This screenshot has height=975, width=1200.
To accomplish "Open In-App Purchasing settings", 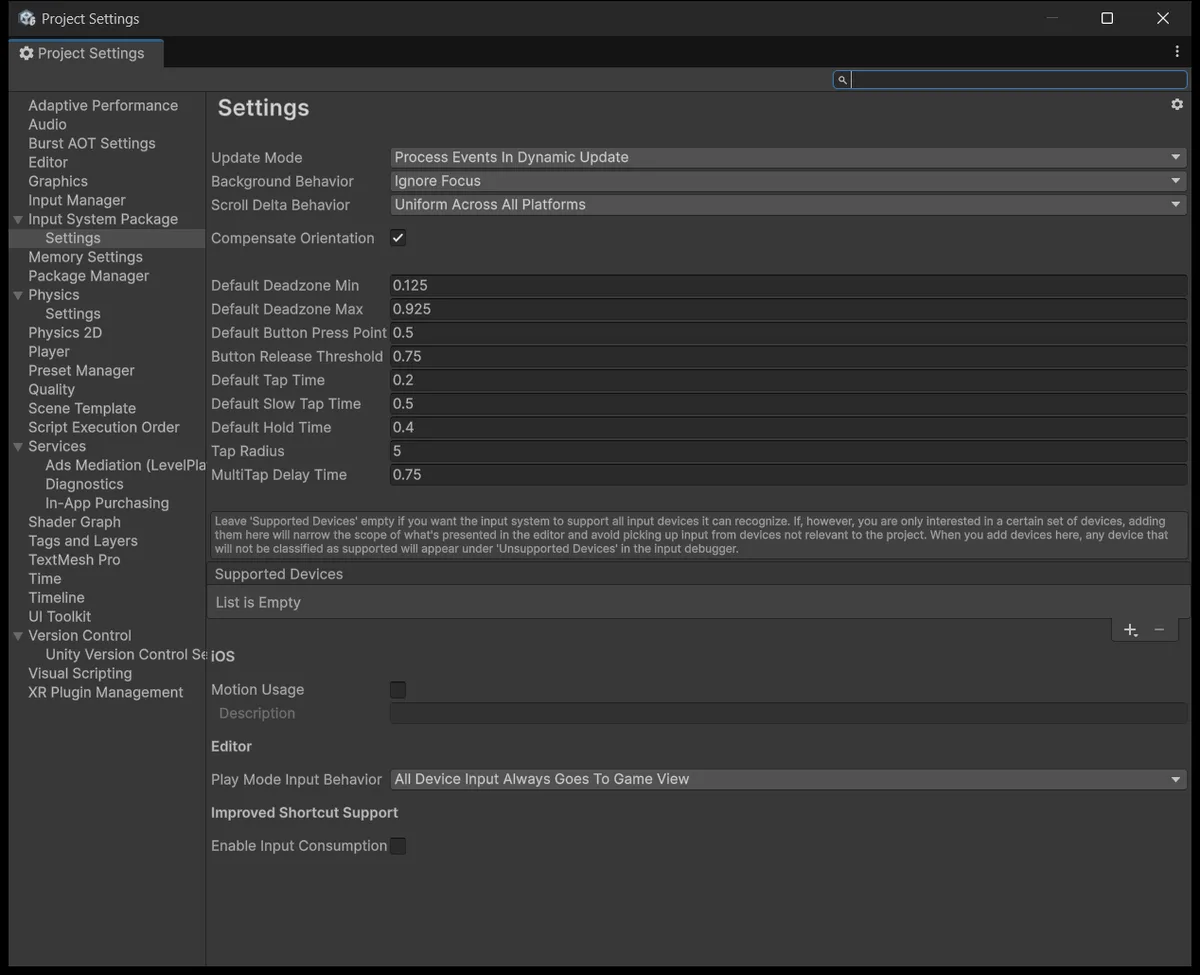I will point(107,503).
